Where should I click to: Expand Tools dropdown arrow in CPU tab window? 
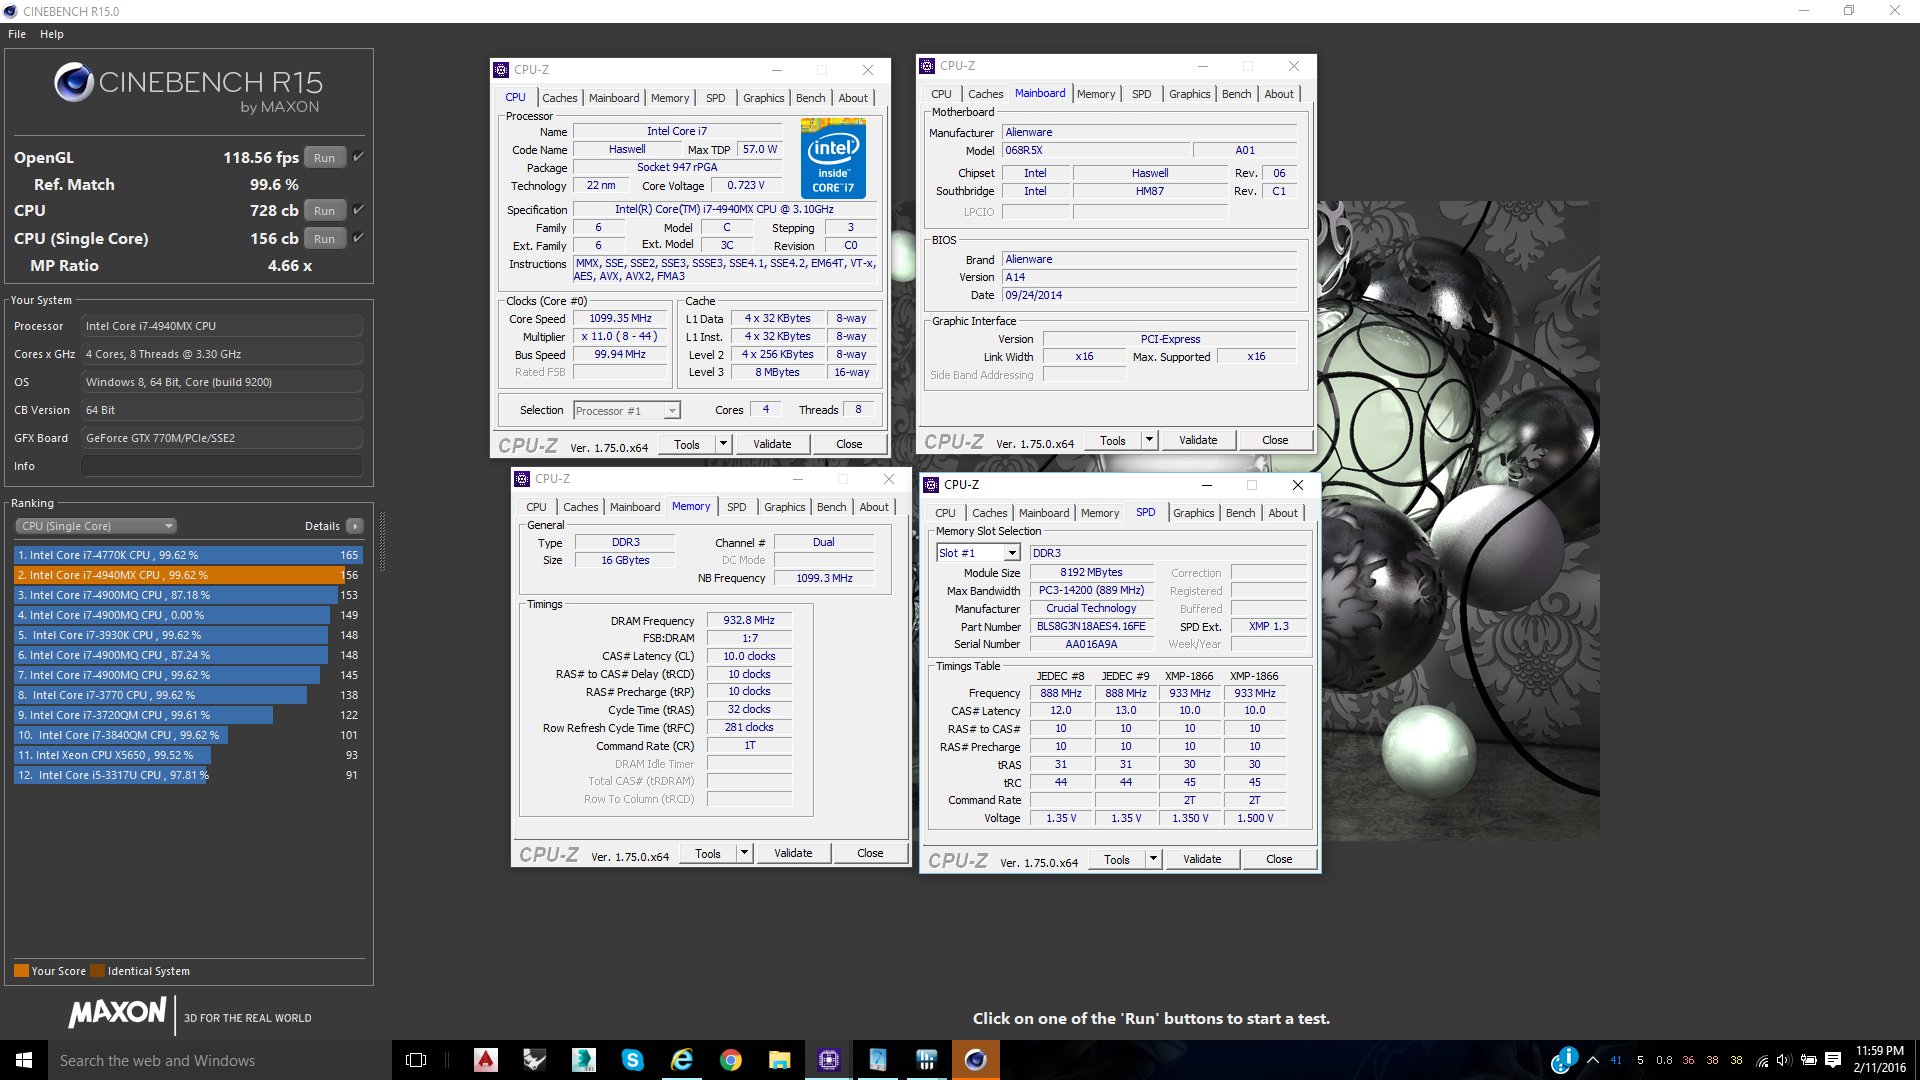tap(723, 444)
